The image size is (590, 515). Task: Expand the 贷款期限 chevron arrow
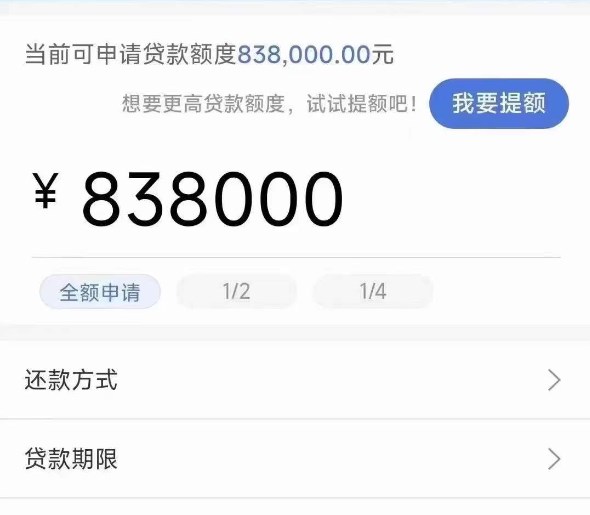coord(554,459)
